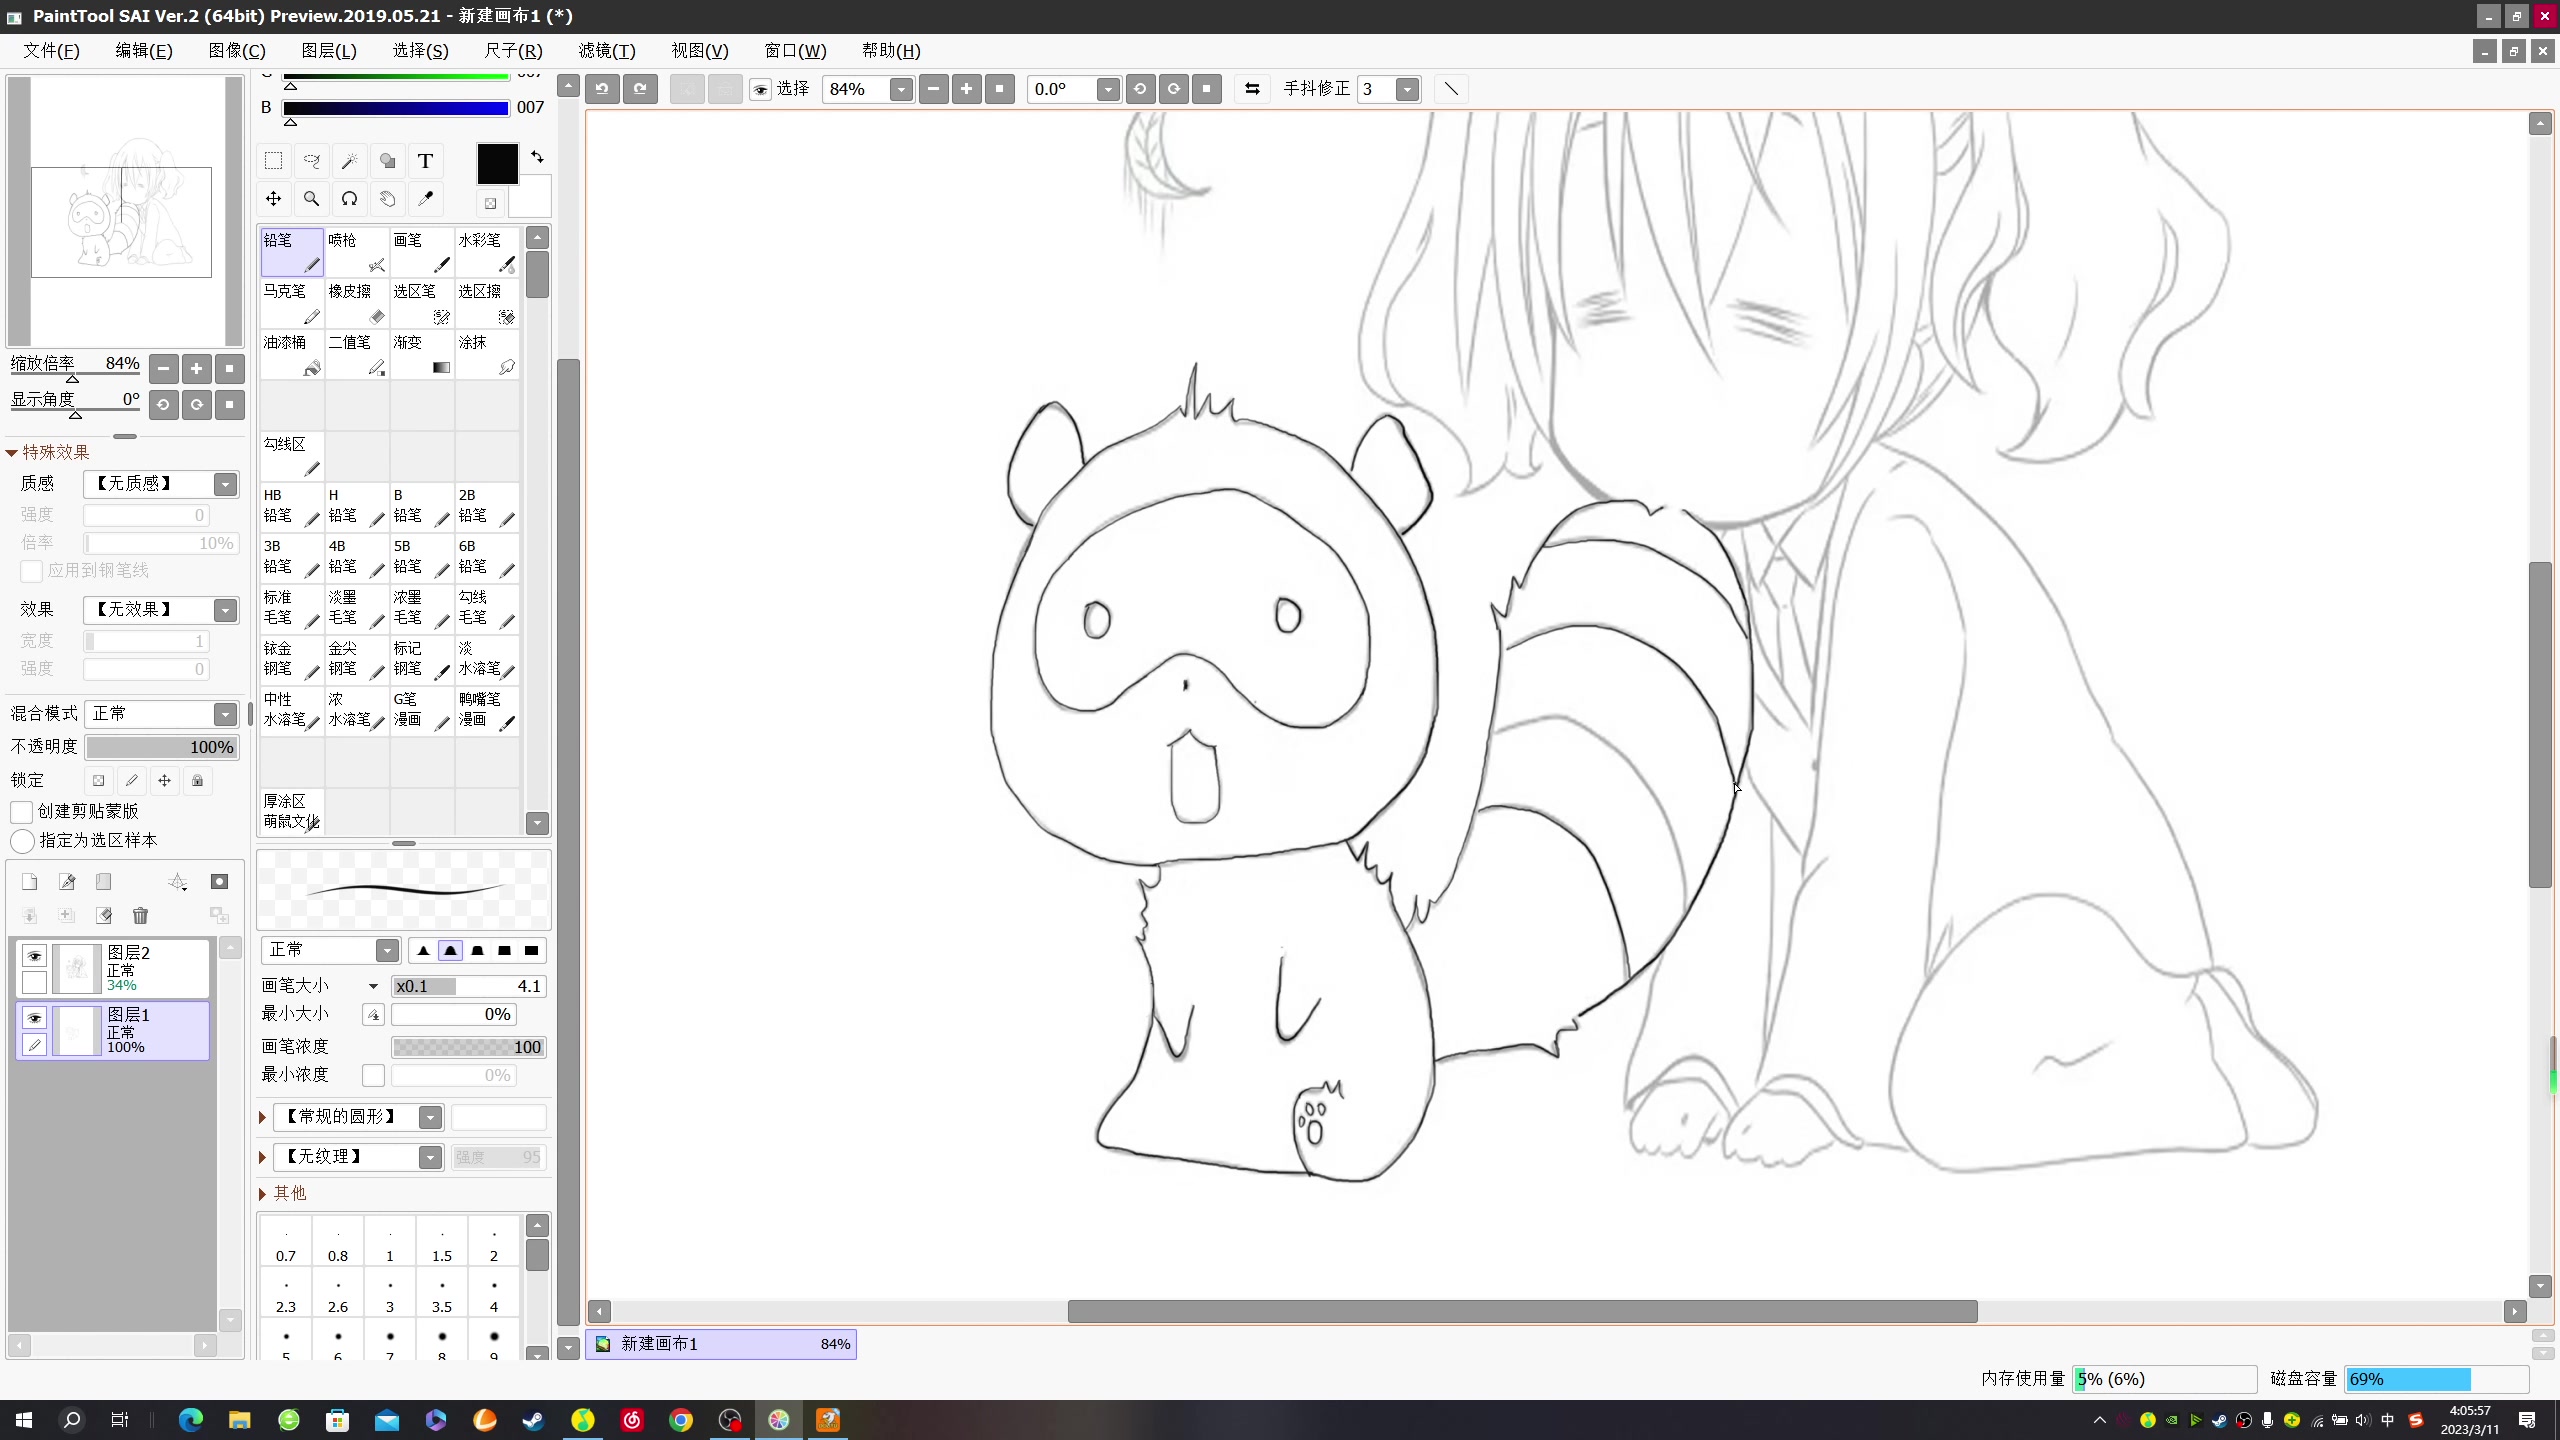Open the 混合模式 blend mode dropdown

pyautogui.click(x=226, y=714)
